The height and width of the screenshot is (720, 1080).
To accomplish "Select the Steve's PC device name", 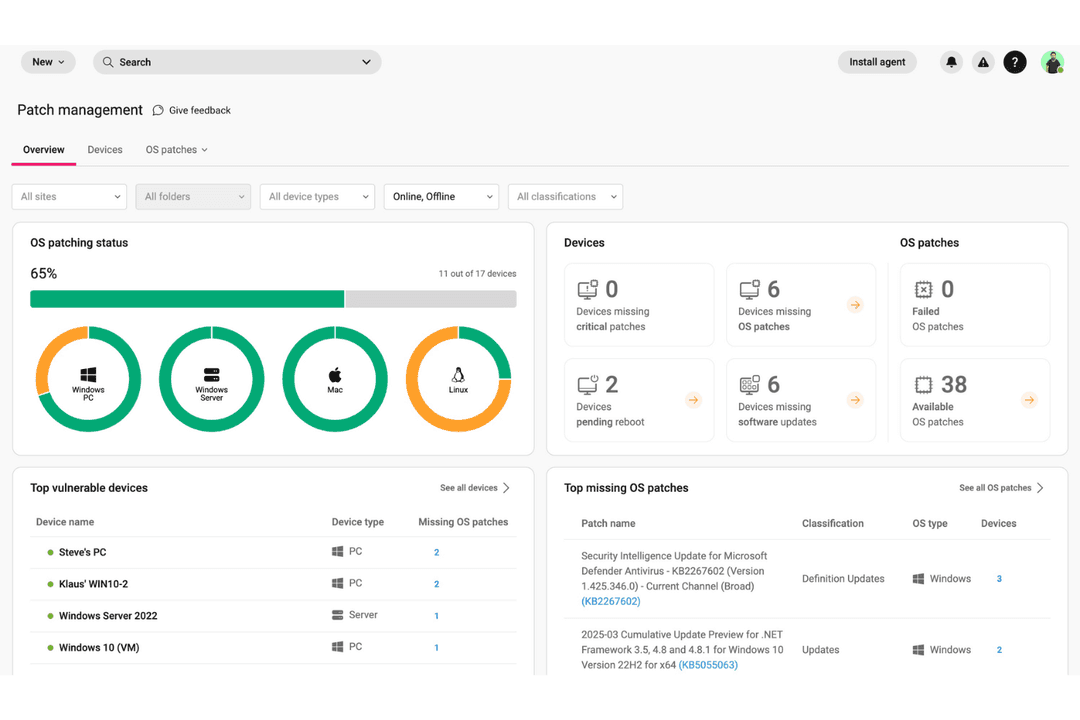I will click(83, 552).
